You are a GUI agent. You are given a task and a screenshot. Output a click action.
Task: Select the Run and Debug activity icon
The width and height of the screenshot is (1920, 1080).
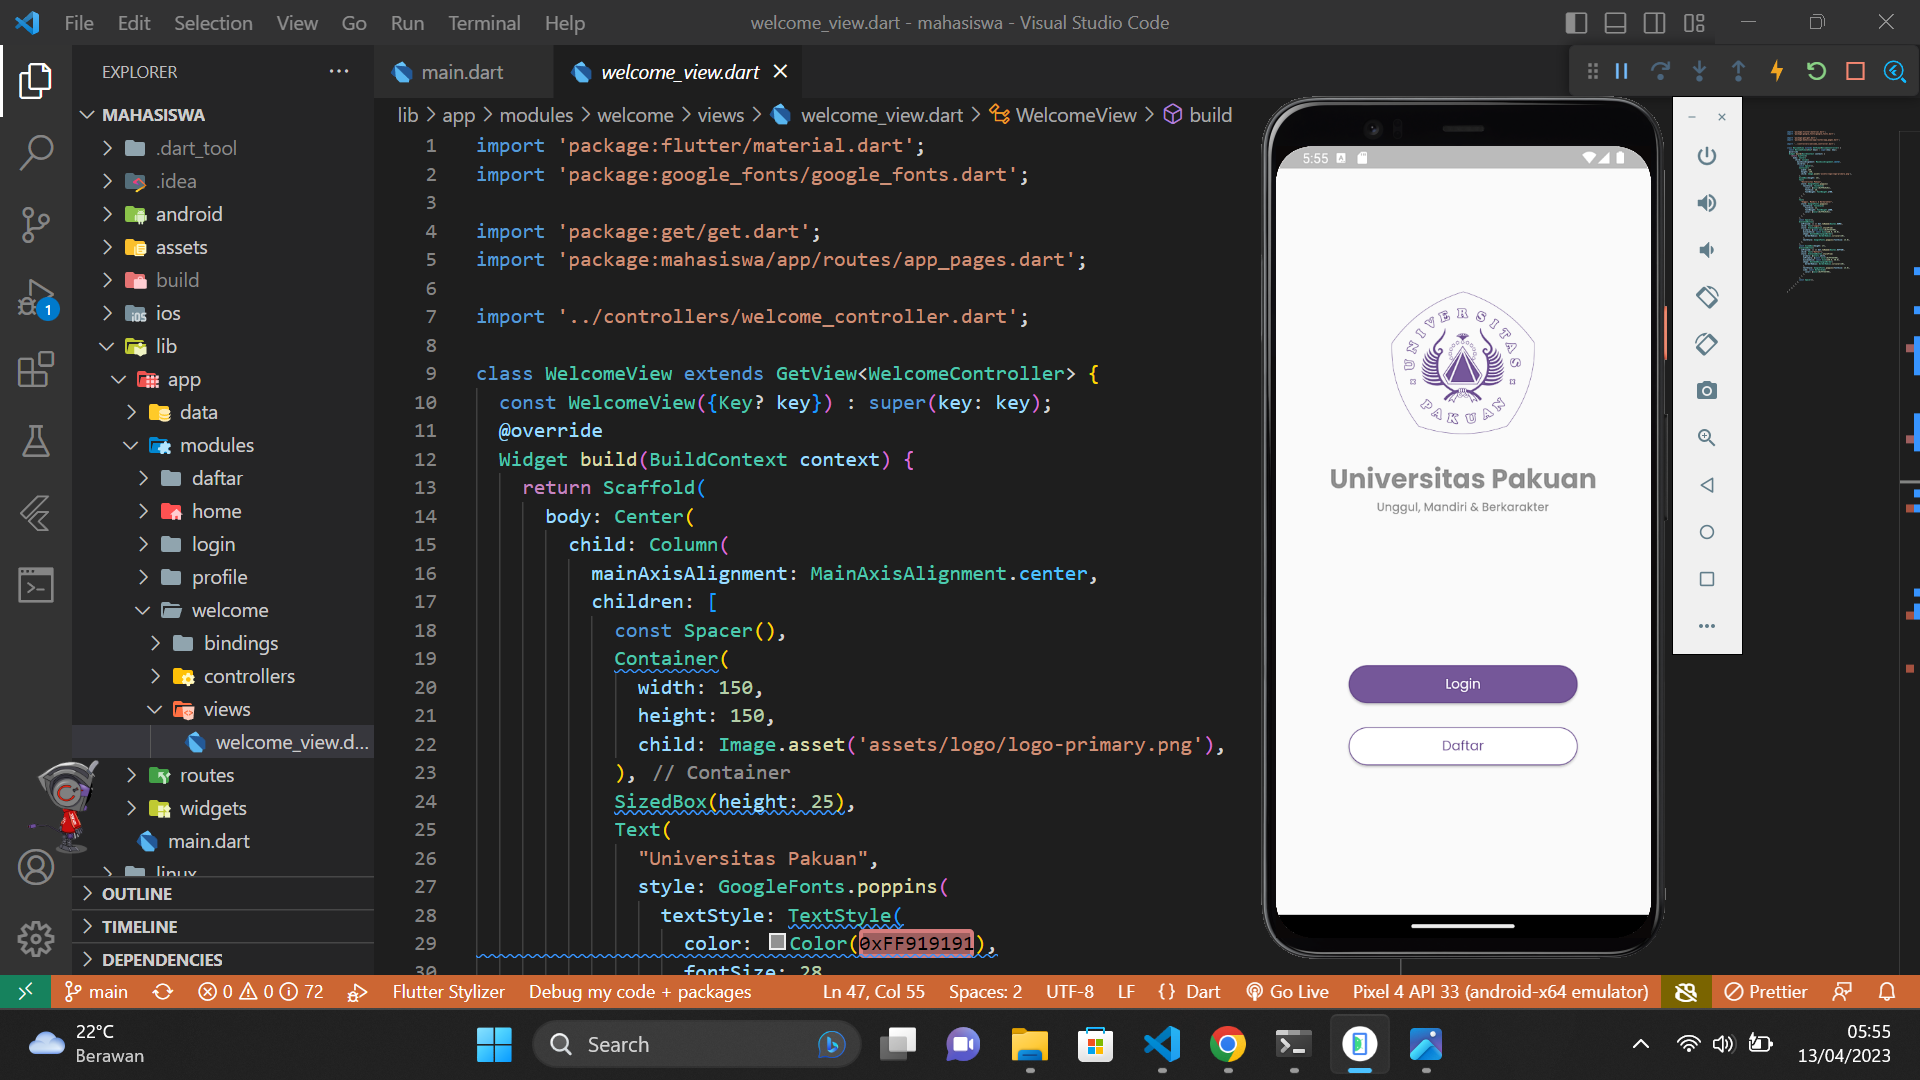[36, 299]
